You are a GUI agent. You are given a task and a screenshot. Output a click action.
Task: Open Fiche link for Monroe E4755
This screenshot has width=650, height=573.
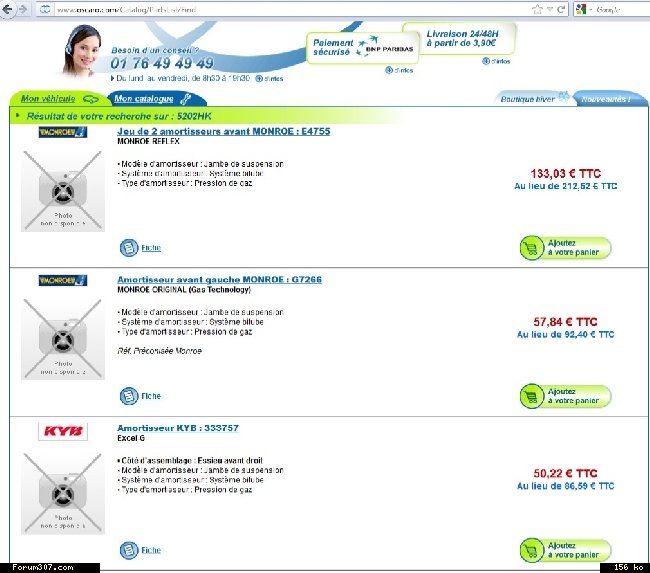tap(151, 248)
